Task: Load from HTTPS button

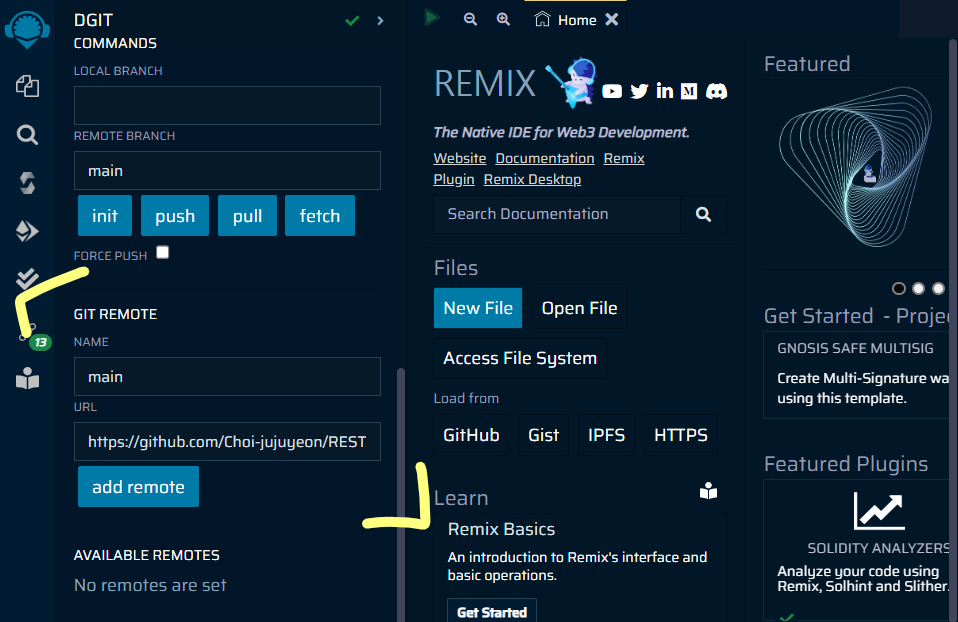Action: pos(681,435)
